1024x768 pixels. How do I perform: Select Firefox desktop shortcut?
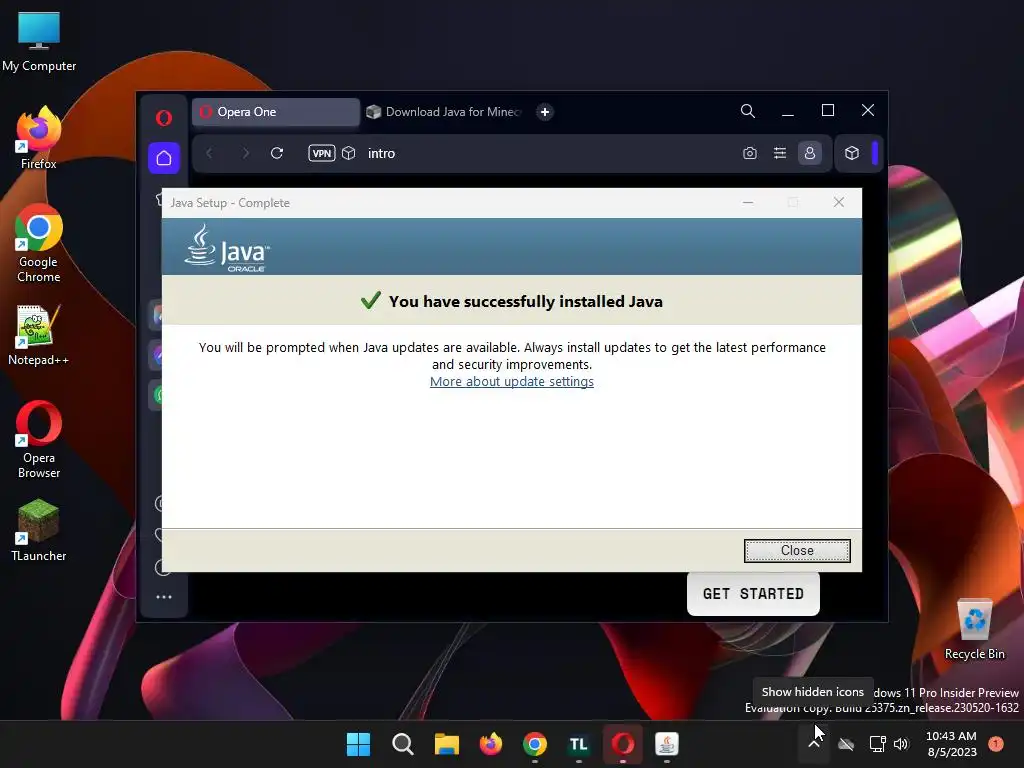(39, 138)
